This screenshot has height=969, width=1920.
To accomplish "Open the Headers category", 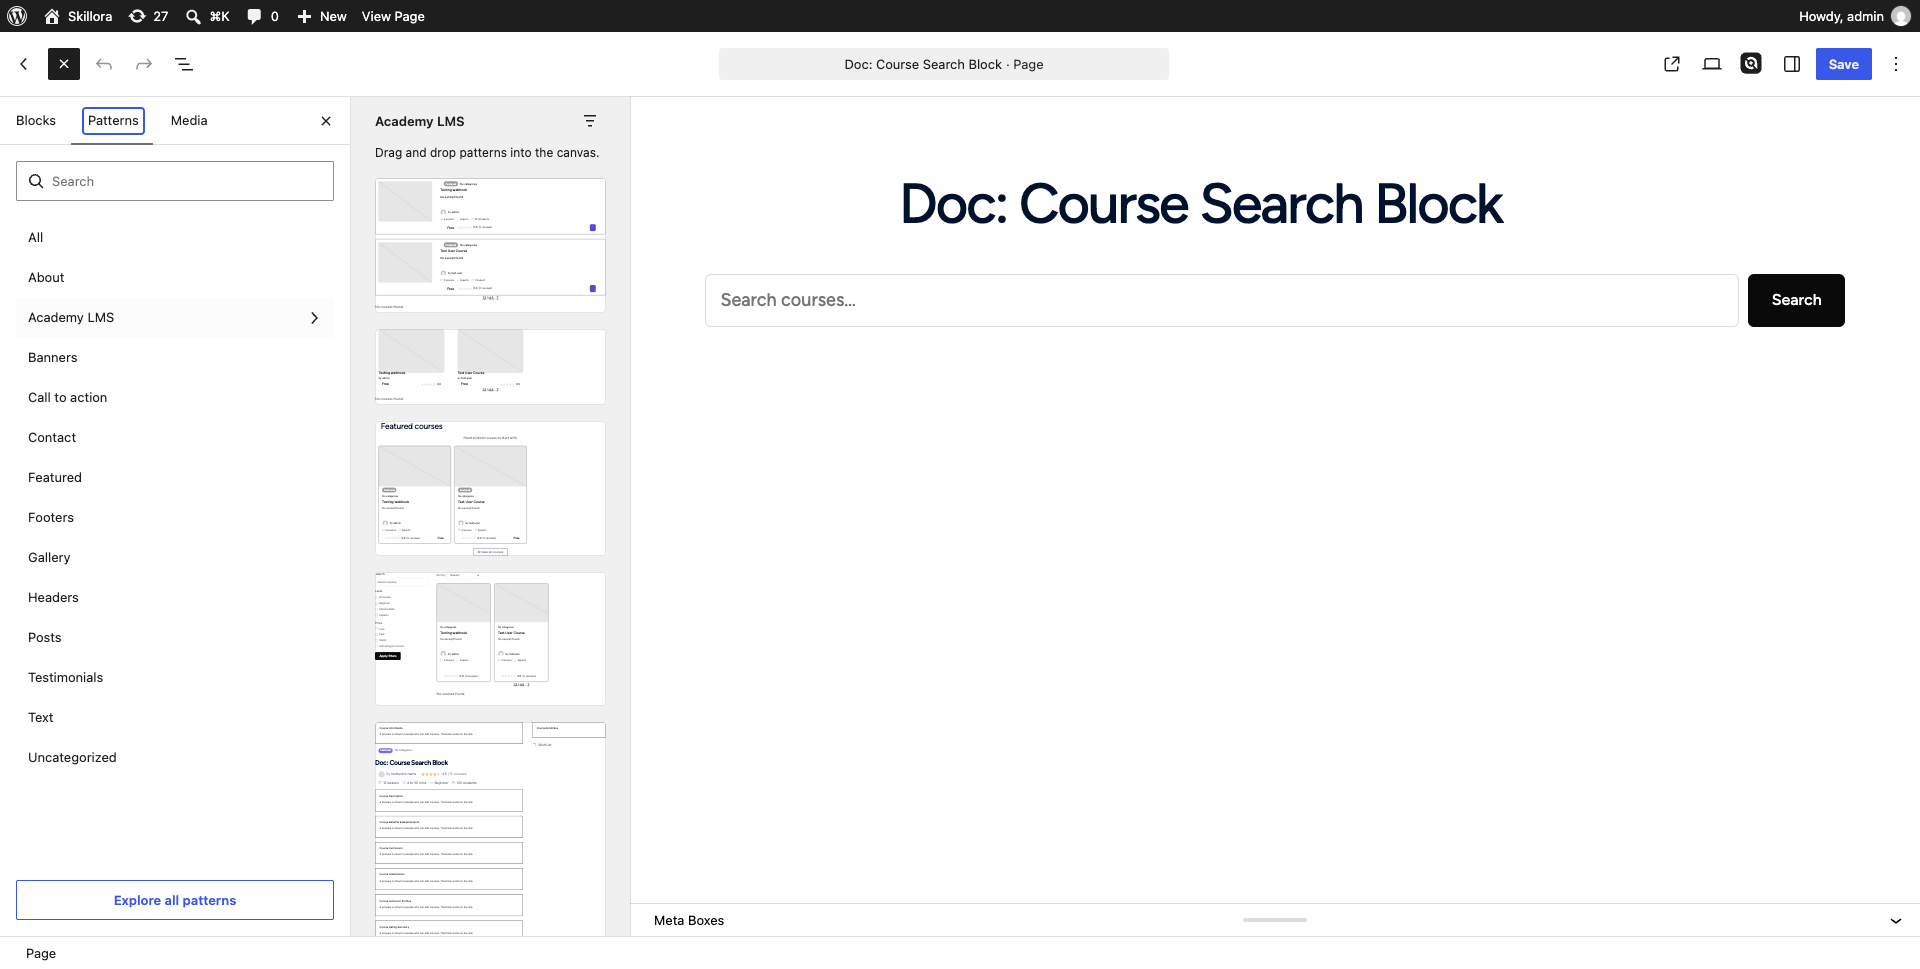I will [x=175, y=597].
